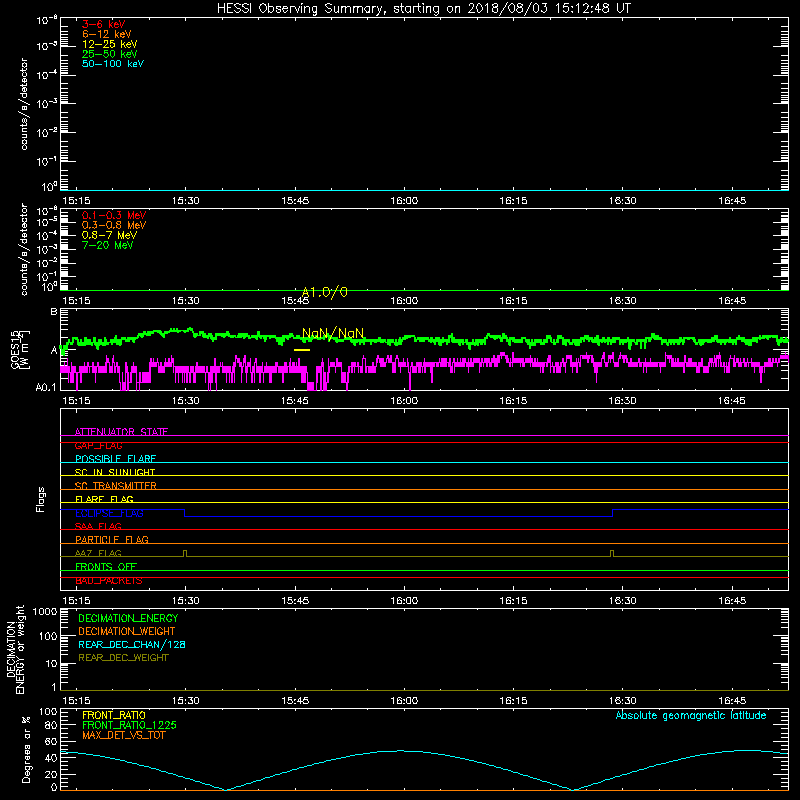Click the DECIMATION_ENERGY legend entry

point(128,618)
